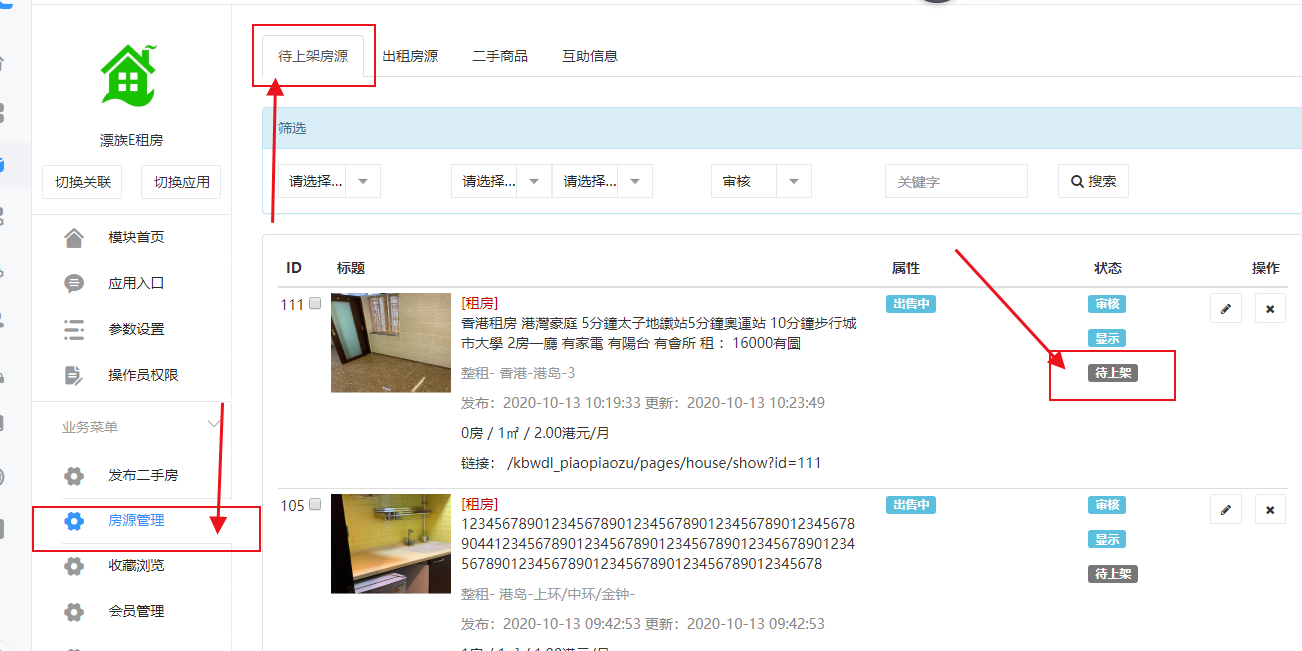Screen dimensions: 1302x651
Task: Click the home icon beside 模块首页
Action: [74, 238]
